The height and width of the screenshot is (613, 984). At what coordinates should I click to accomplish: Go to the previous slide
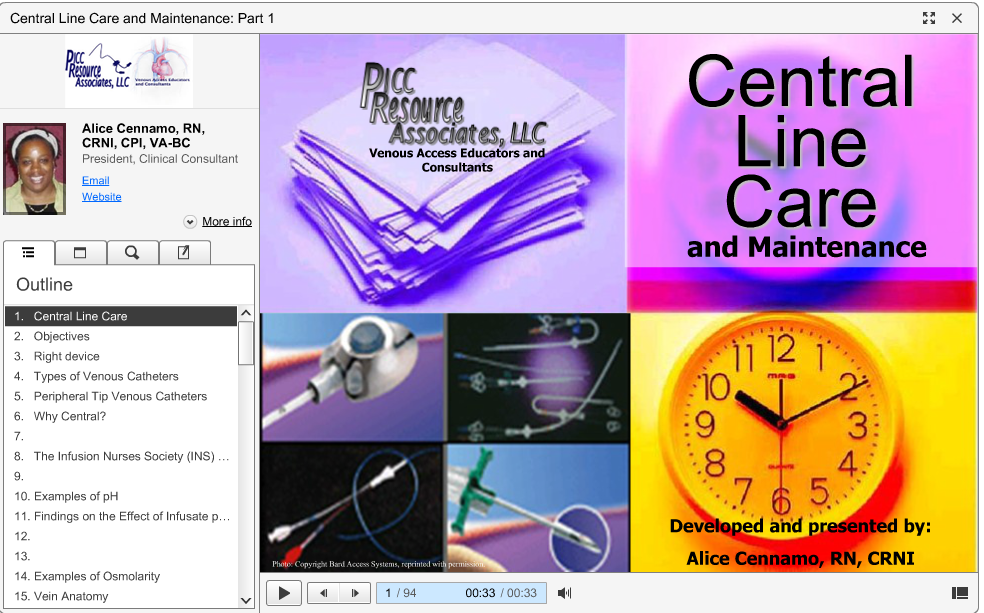coord(324,593)
